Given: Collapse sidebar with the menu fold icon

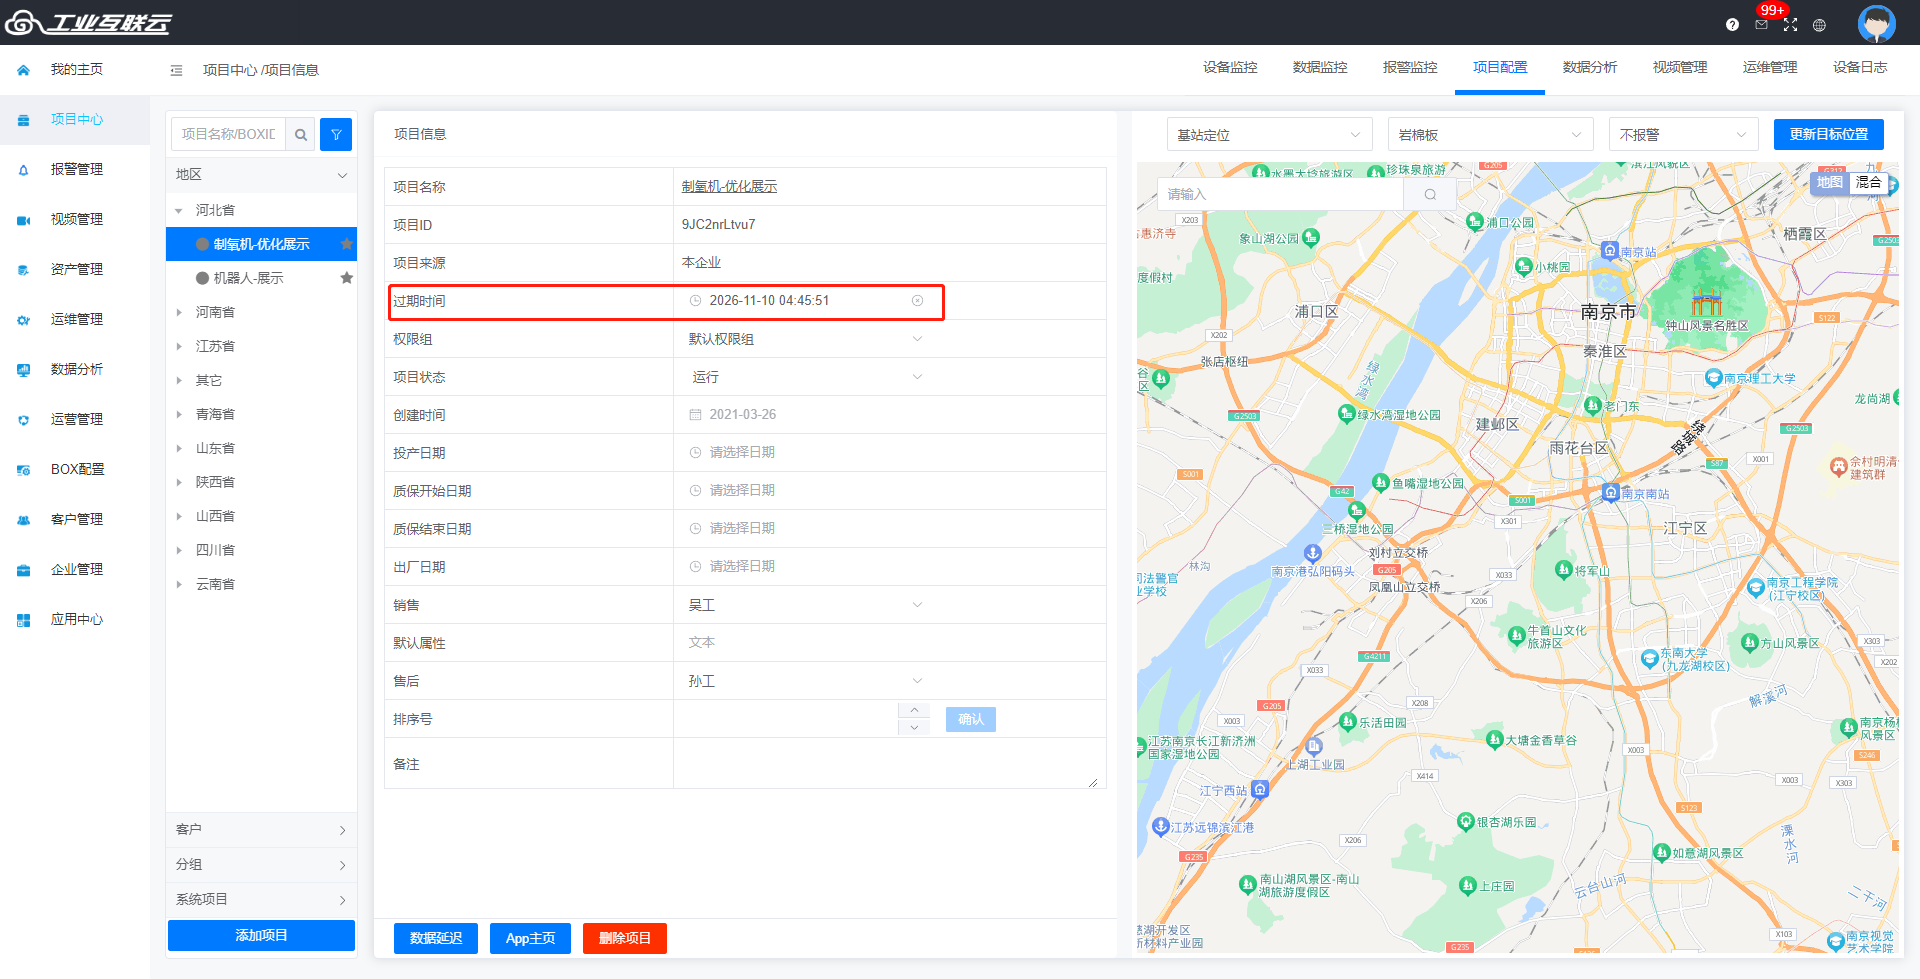Looking at the screenshot, I should coord(176,70).
